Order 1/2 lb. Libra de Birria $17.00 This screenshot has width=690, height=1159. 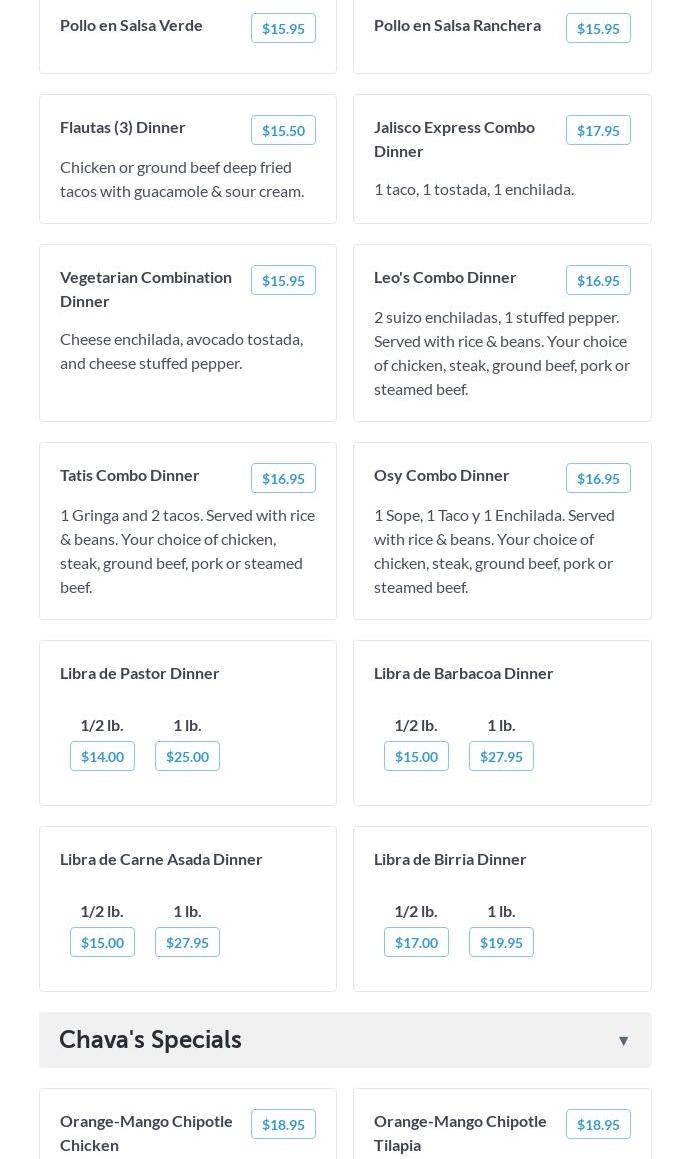point(416,943)
